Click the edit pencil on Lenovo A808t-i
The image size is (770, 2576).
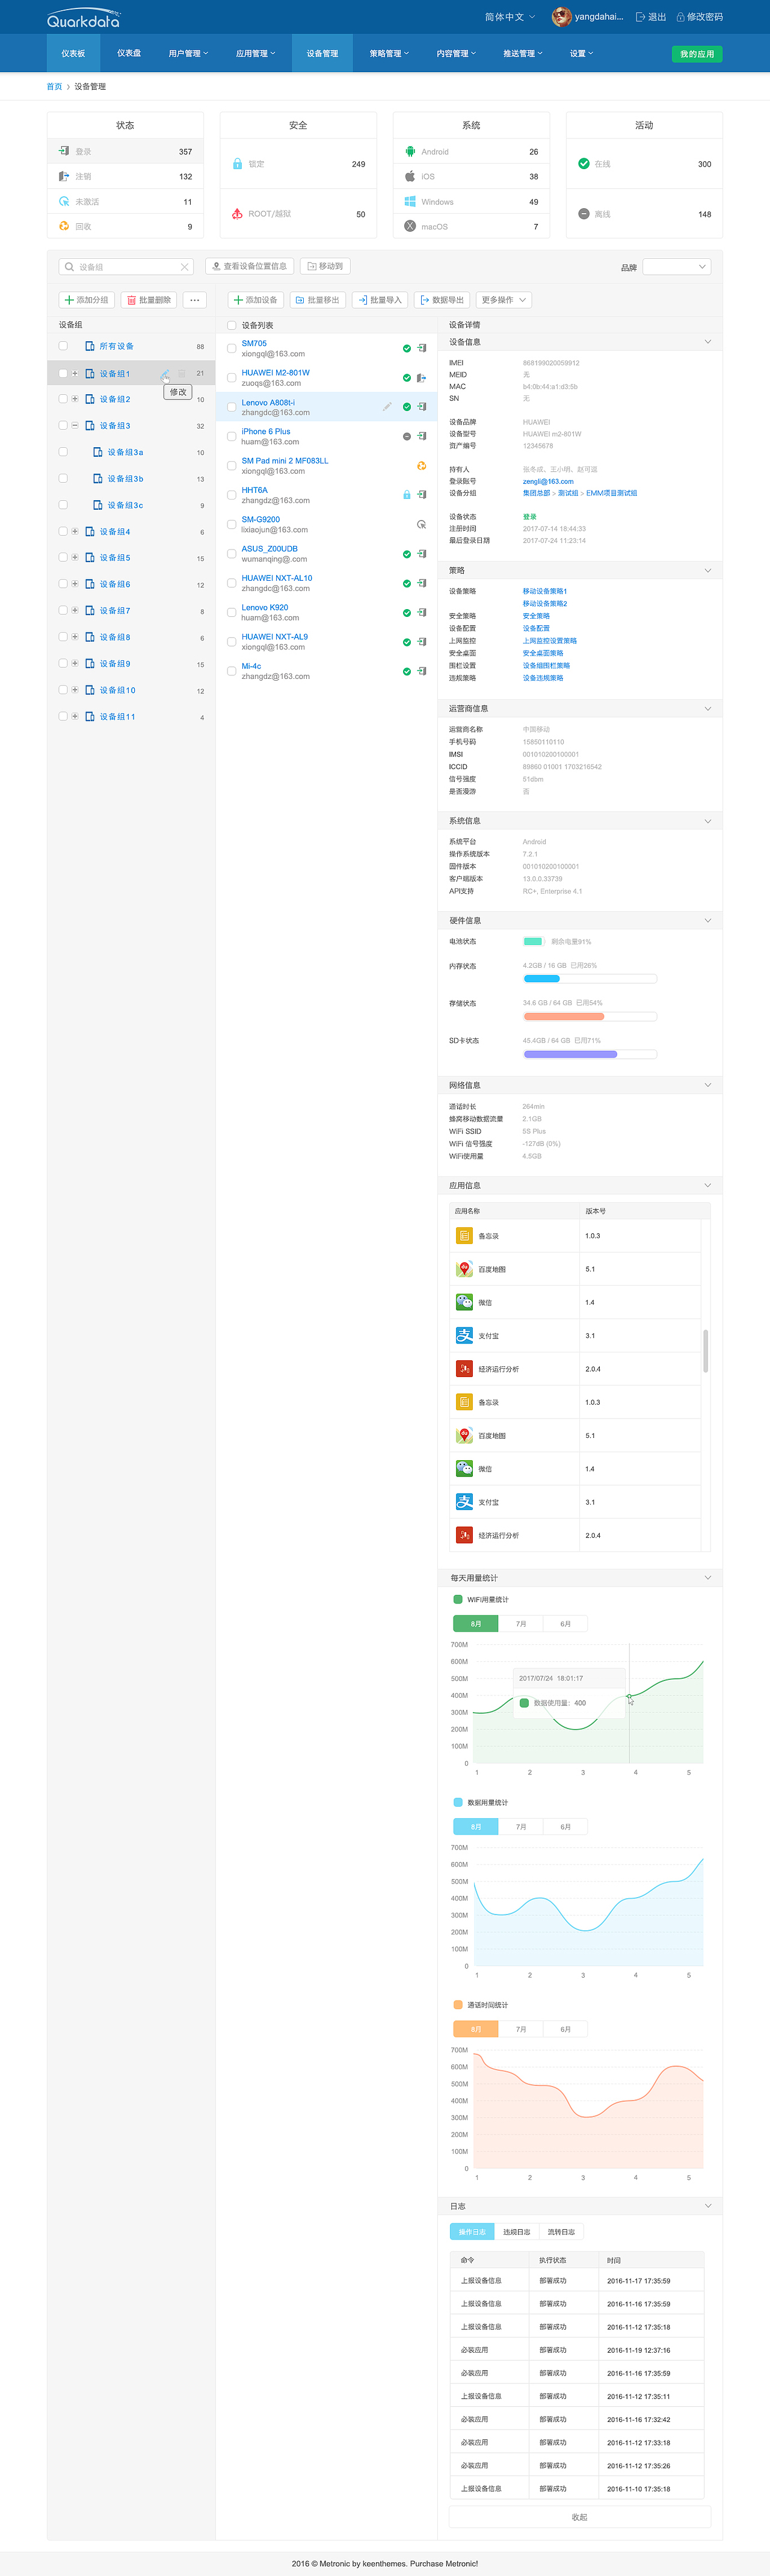(387, 407)
